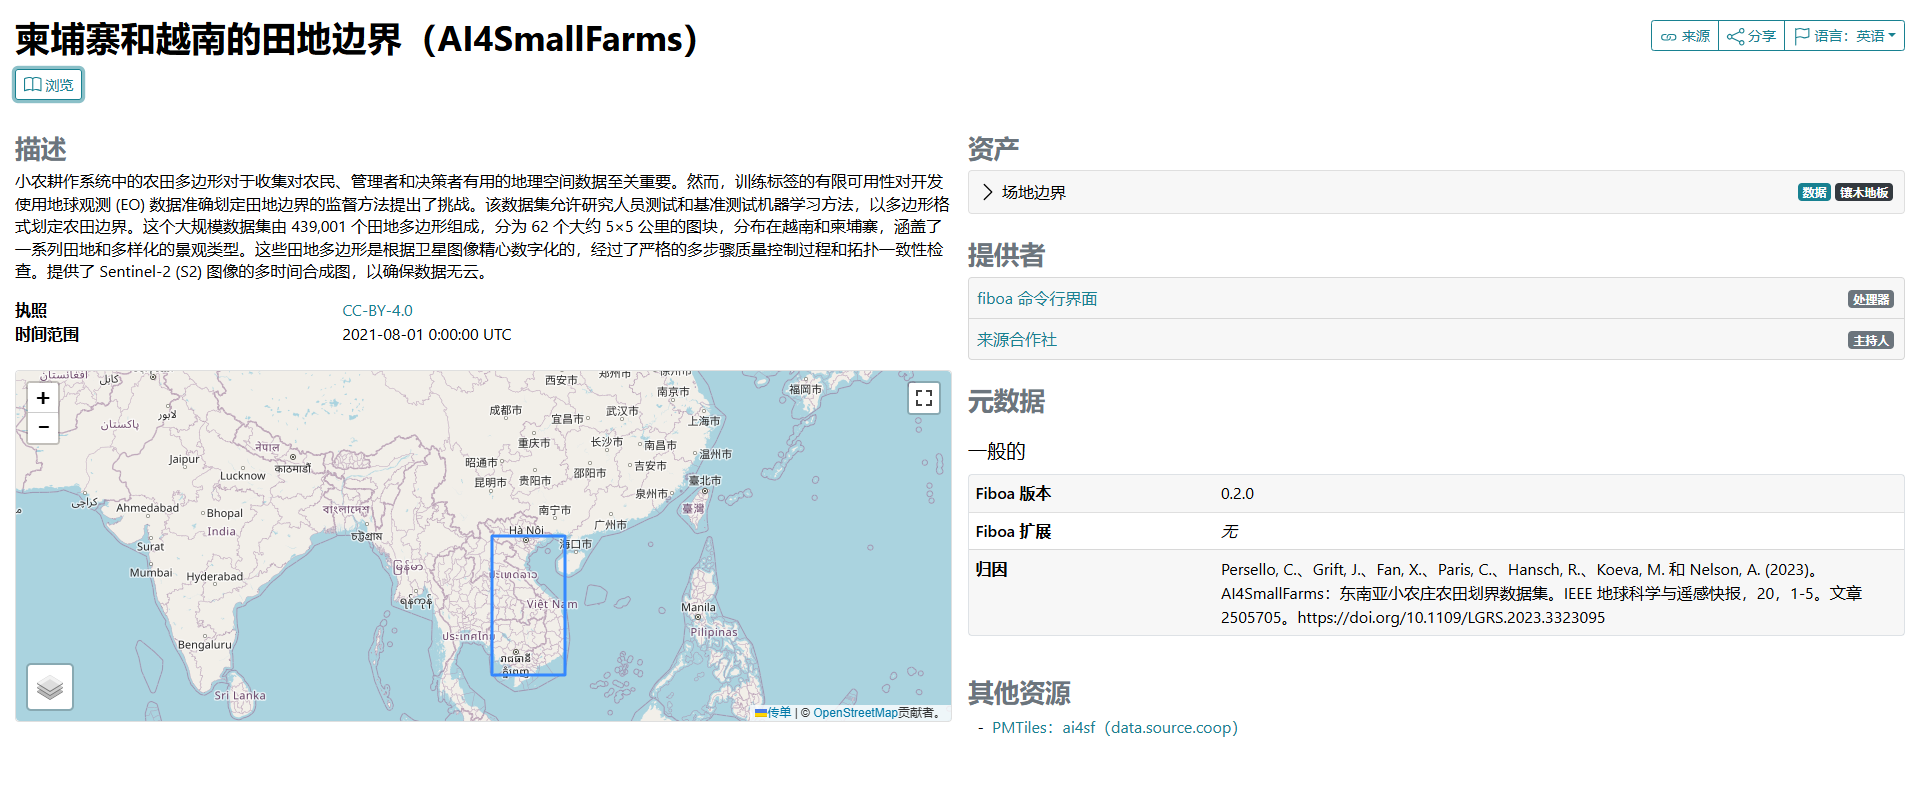Open the 来源合作社 provider link
Screen dimensions: 1918x805
coord(1017,340)
